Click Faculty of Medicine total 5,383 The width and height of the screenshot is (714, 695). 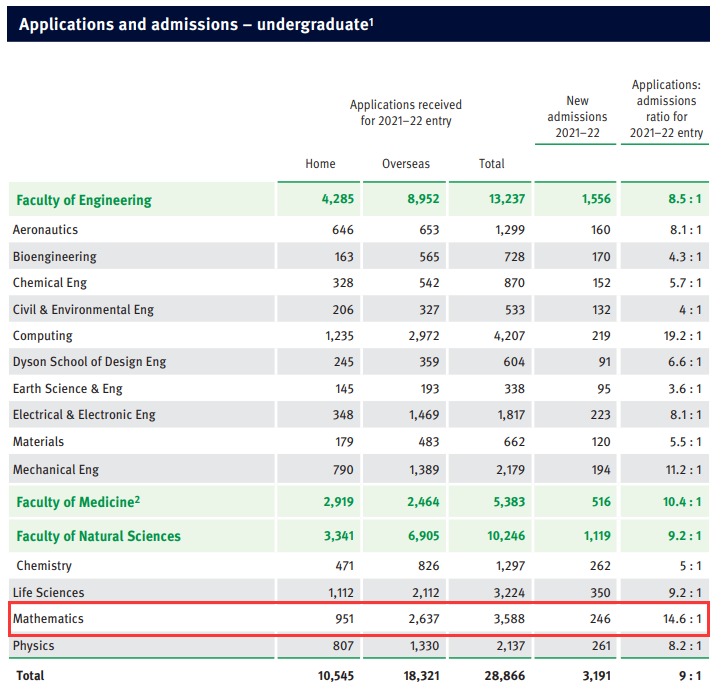(x=509, y=502)
